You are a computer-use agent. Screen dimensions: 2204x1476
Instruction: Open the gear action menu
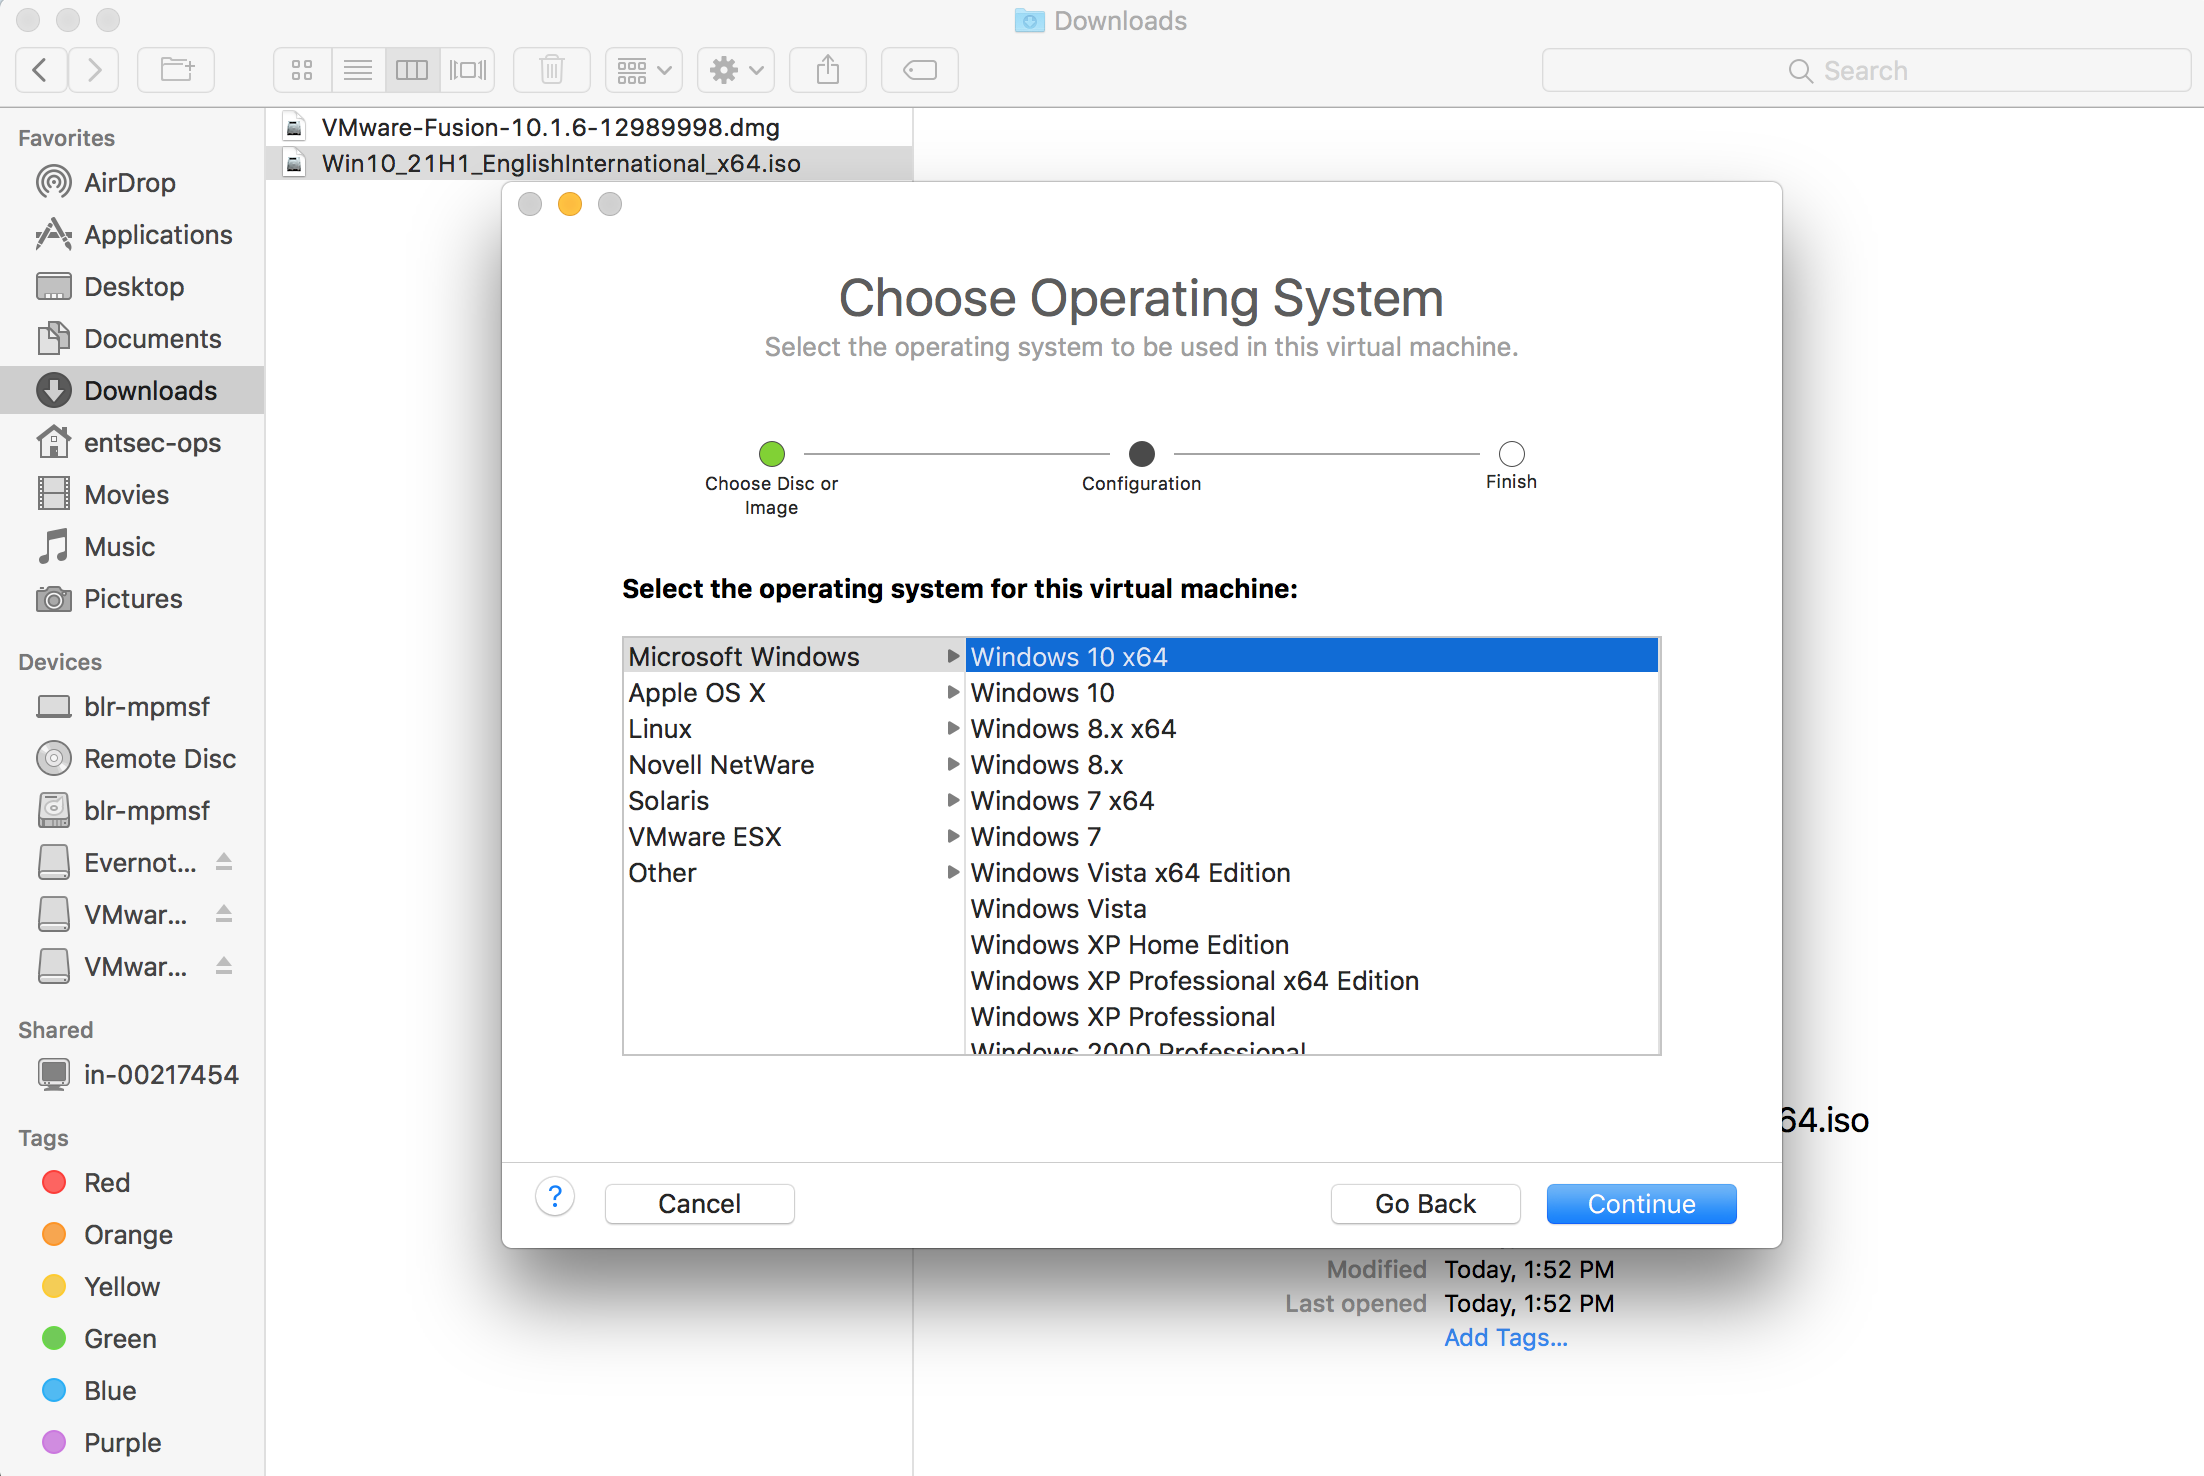click(x=735, y=70)
